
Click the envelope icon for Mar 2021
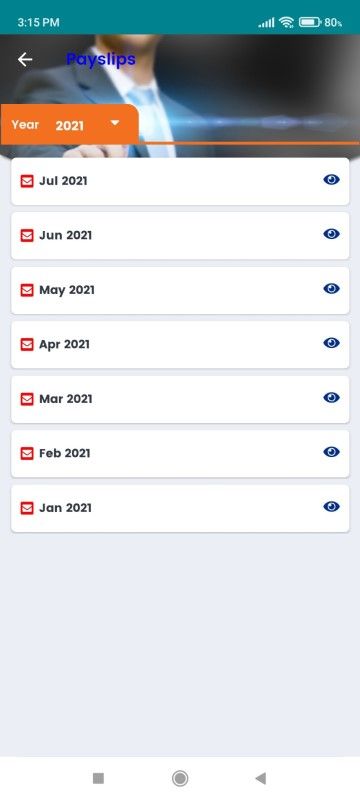pos(27,399)
